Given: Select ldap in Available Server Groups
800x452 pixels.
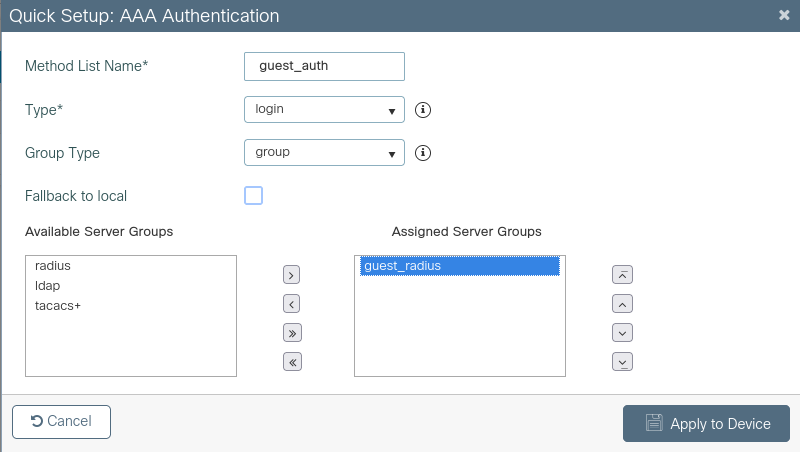Looking at the screenshot, I should (x=48, y=286).
